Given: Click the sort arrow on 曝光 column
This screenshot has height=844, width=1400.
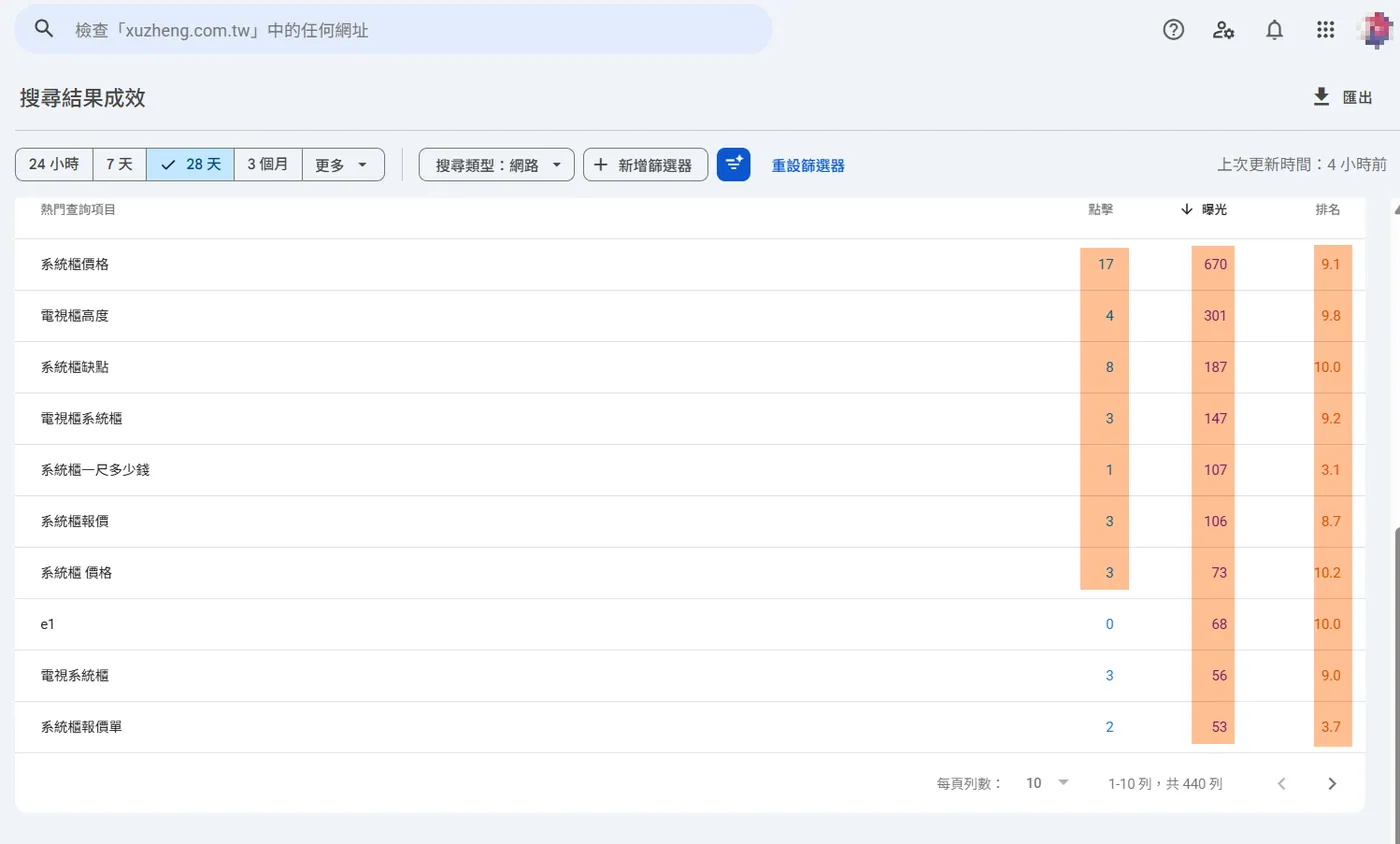Looking at the screenshot, I should pos(1187,210).
